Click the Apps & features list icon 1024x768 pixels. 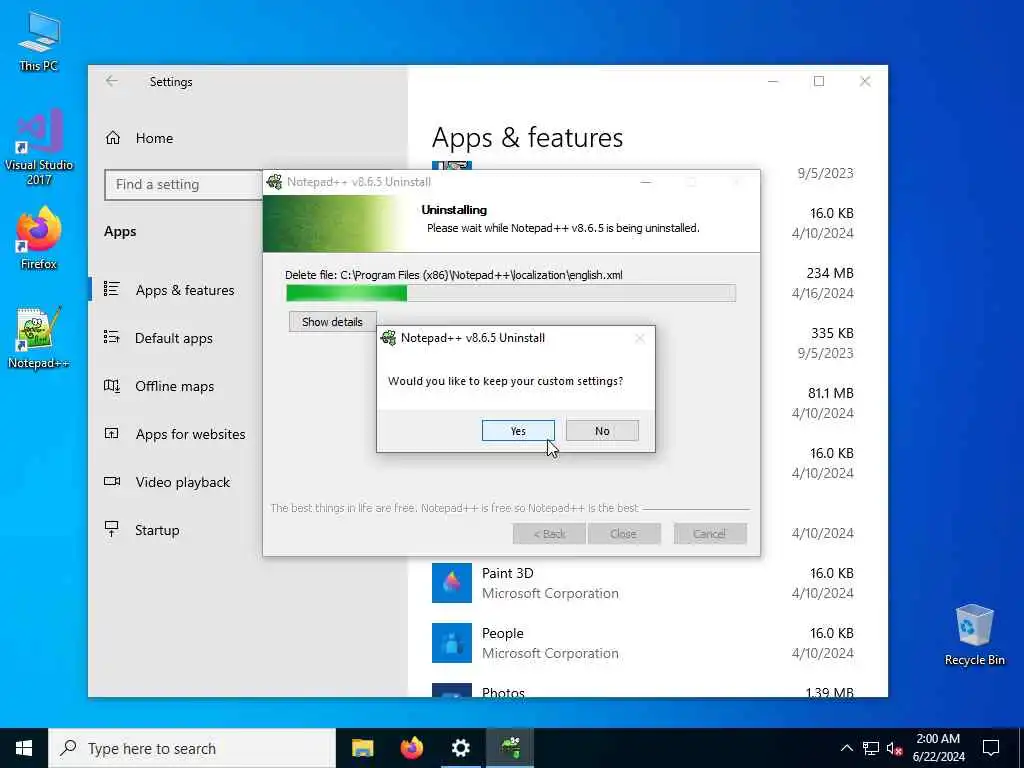click(112, 289)
